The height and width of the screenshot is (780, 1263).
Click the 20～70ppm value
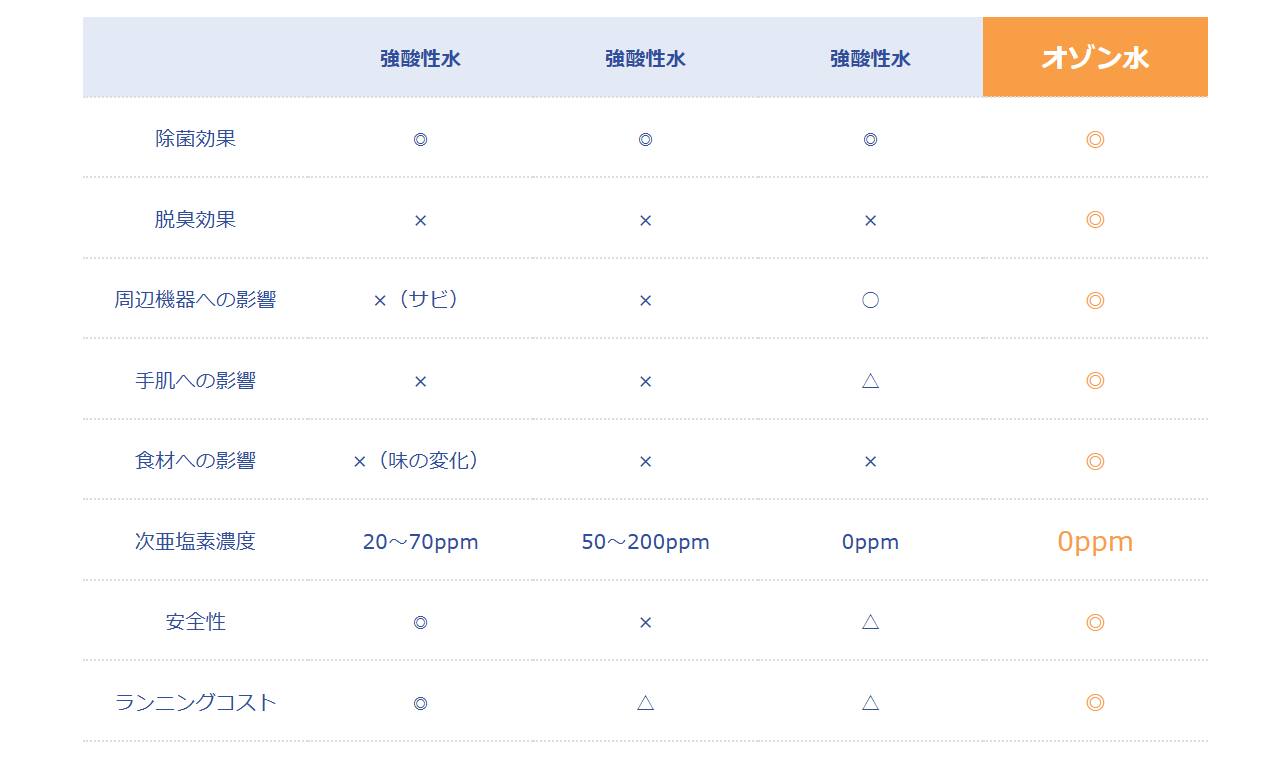(420, 542)
